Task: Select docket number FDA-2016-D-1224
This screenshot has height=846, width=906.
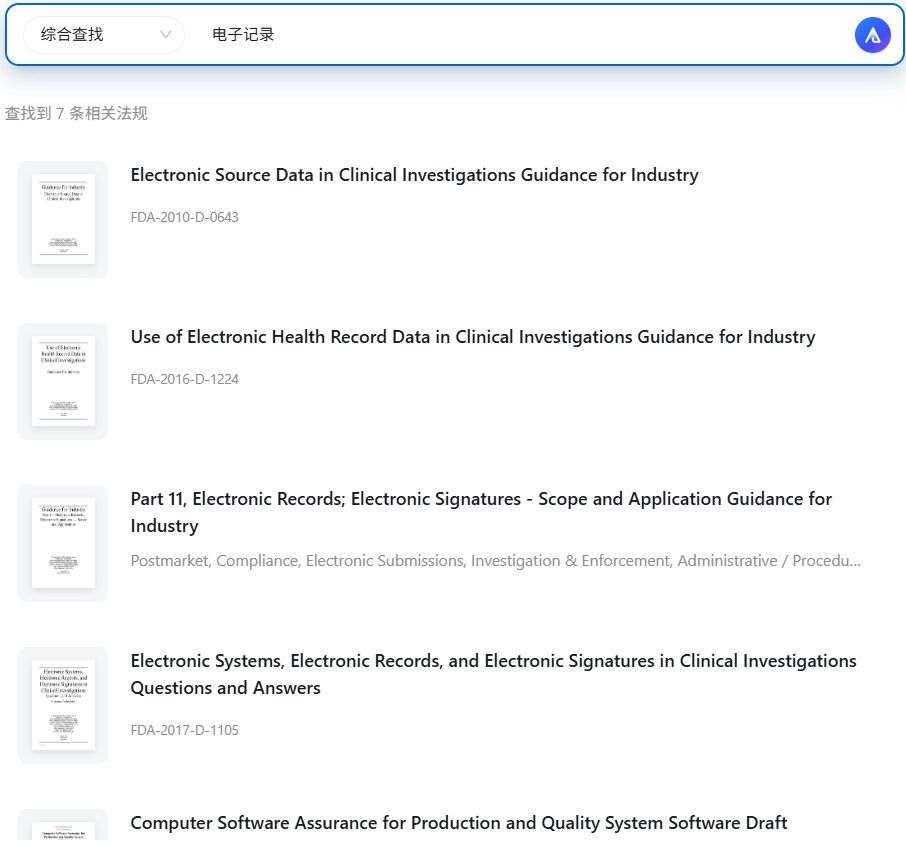Action: point(184,379)
